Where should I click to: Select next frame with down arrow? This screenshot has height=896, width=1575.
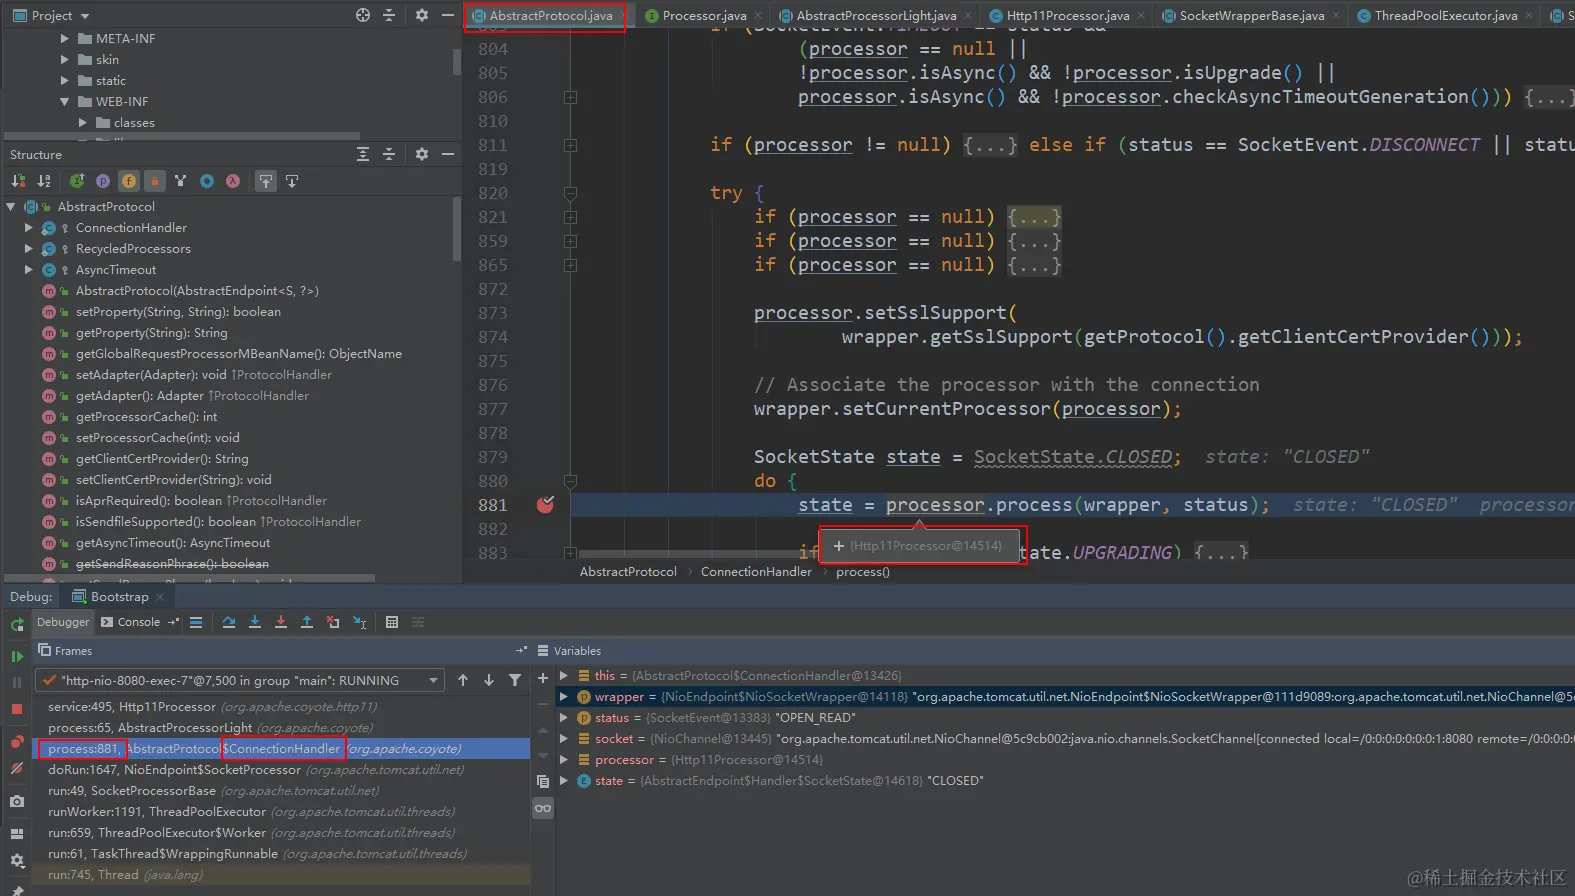[x=489, y=680]
